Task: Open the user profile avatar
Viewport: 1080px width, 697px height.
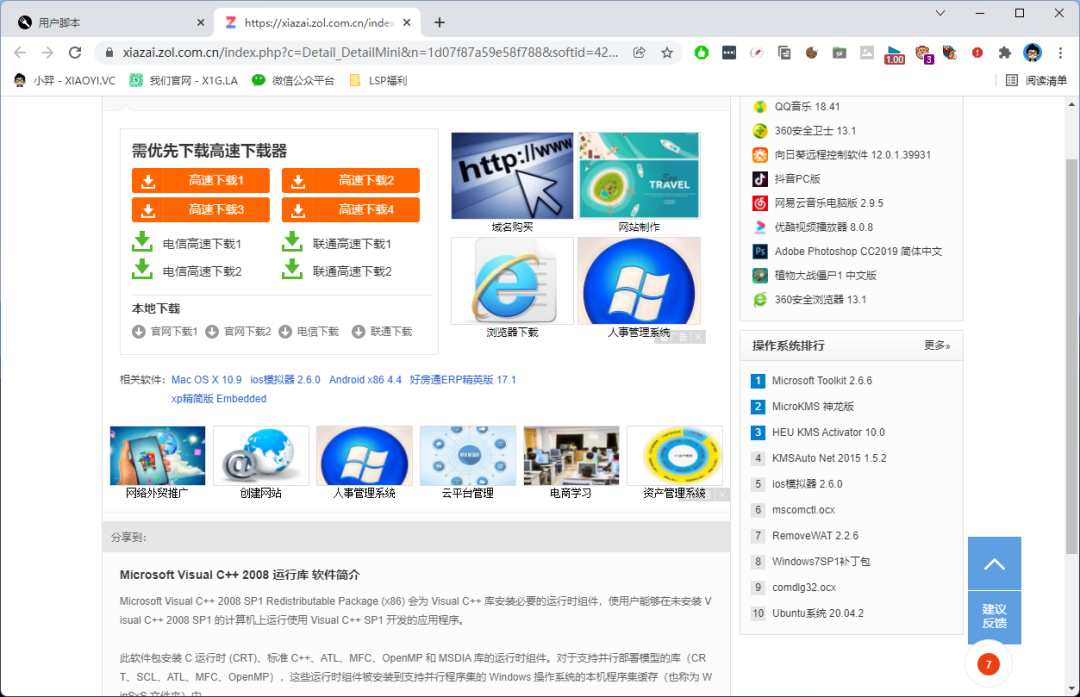Action: (1032, 52)
